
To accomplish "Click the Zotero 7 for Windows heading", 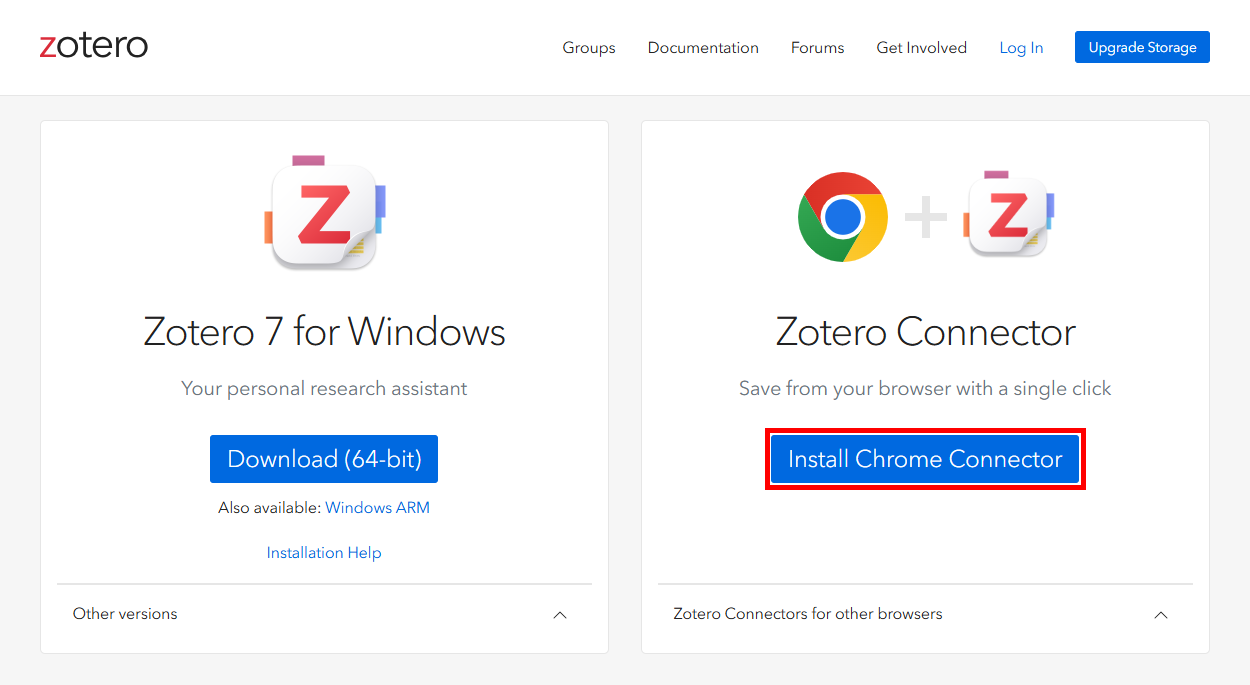I will click(324, 331).
